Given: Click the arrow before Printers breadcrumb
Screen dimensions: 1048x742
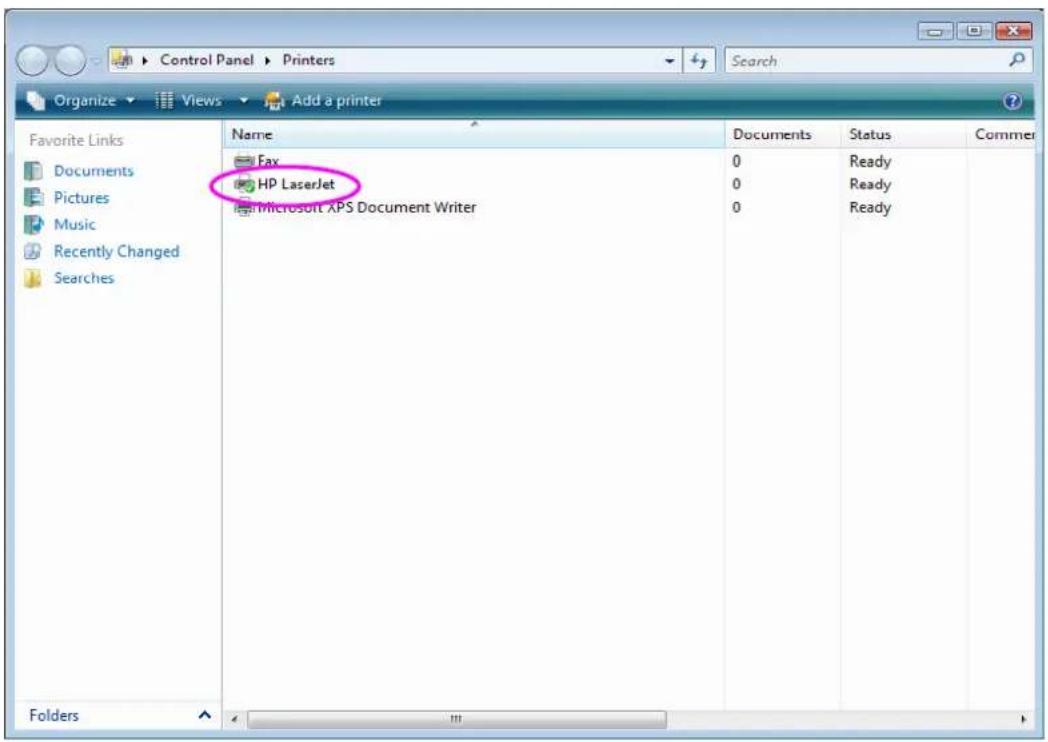Looking at the screenshot, I should point(267,60).
